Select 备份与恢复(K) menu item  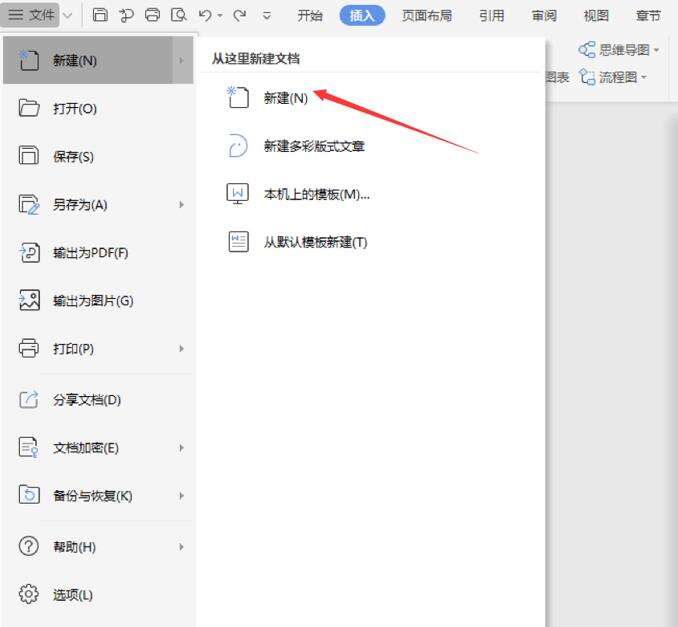[98, 496]
